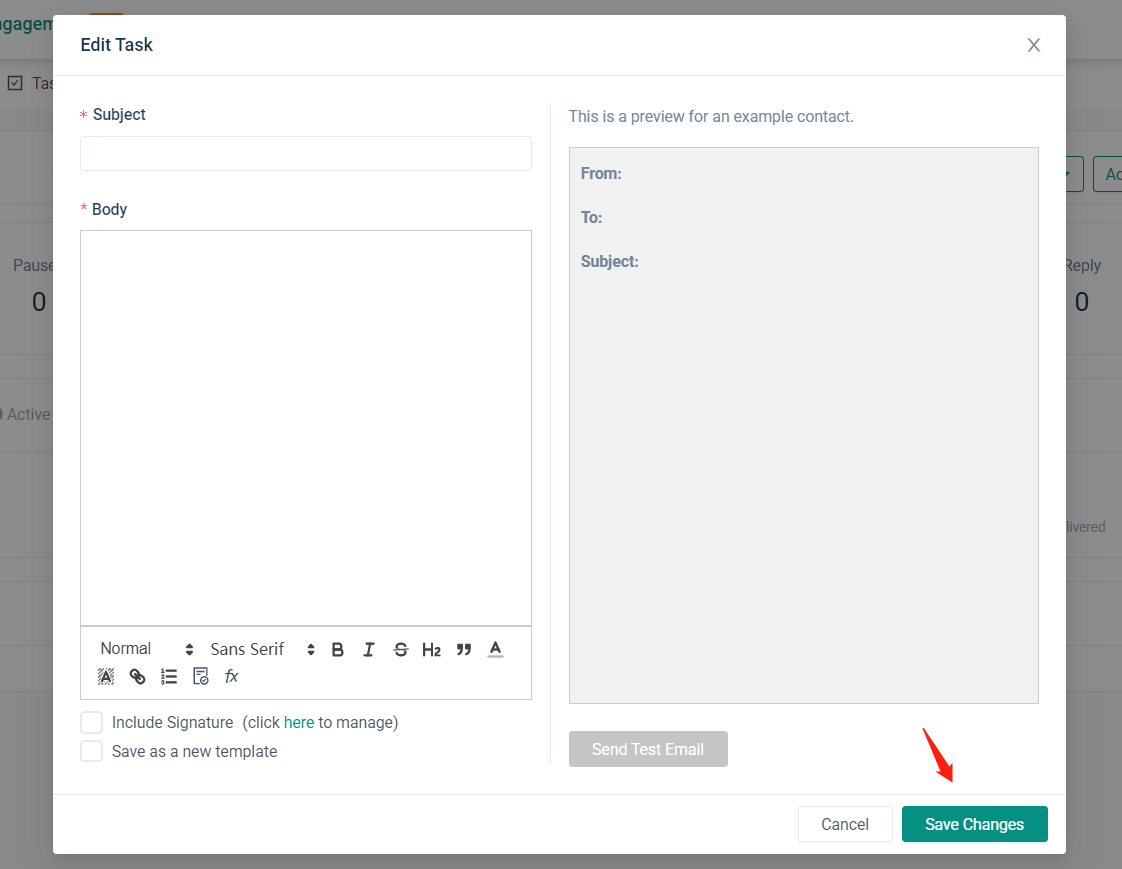Follow the 'here' link to manage signatures
Image resolution: width=1122 pixels, height=869 pixels.
click(299, 722)
